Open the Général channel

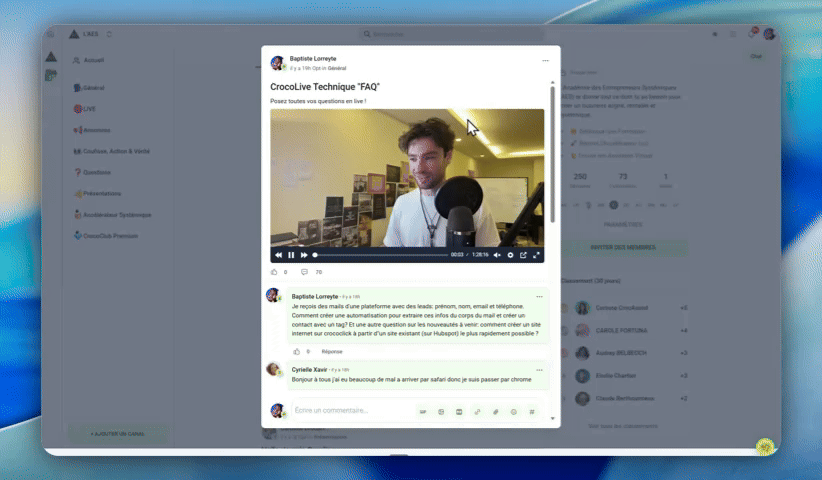(89, 88)
